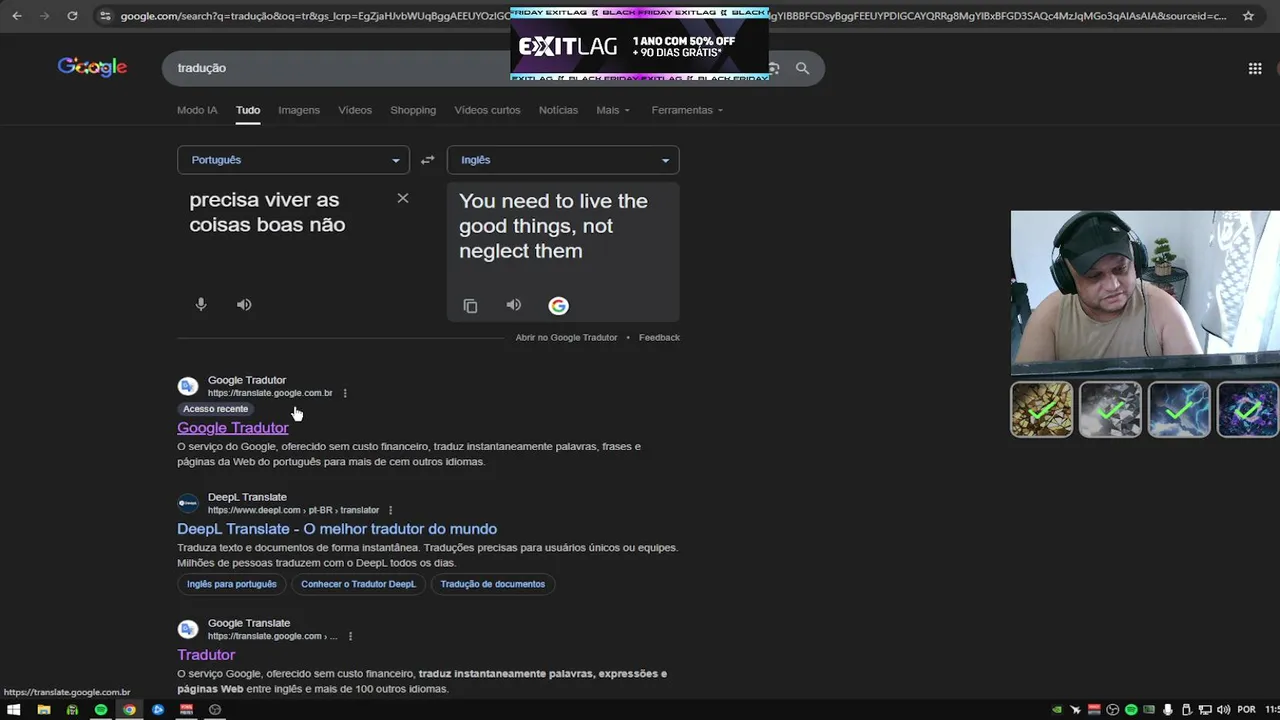
Task: Open Spotify from the taskbar
Action: coord(101,710)
